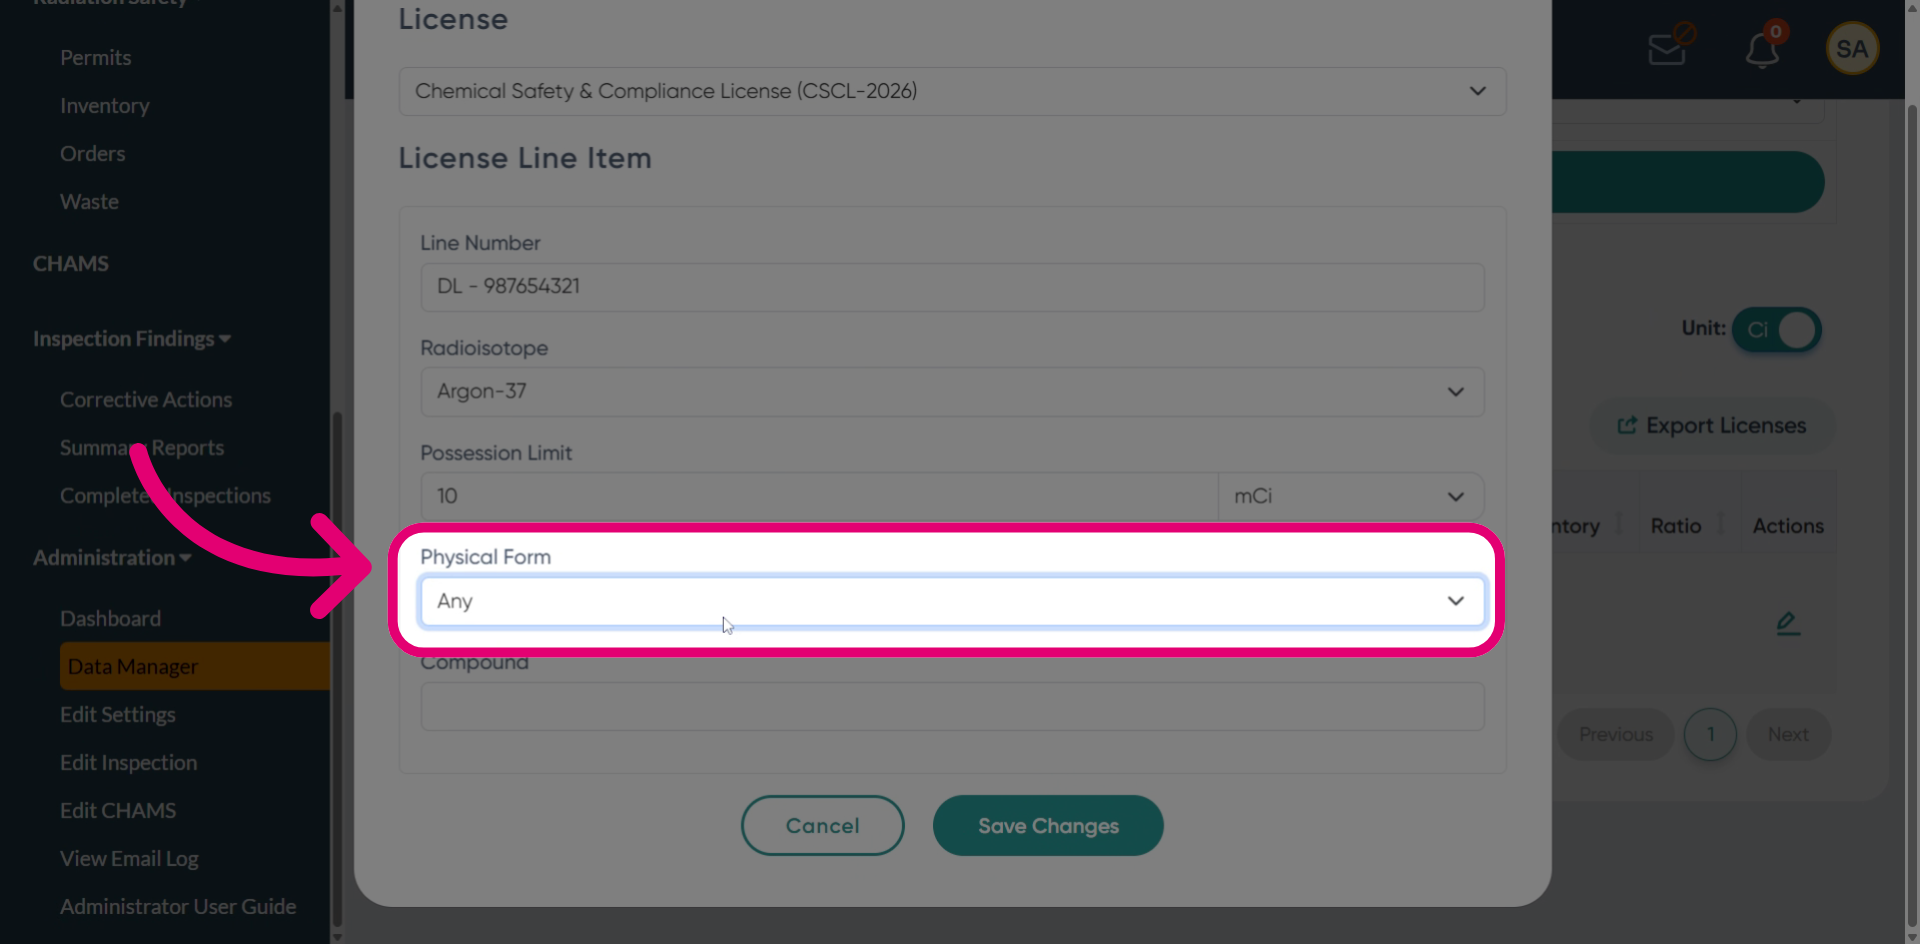Image resolution: width=1920 pixels, height=944 pixels.
Task: Click Save Changes
Action: pos(1048,826)
